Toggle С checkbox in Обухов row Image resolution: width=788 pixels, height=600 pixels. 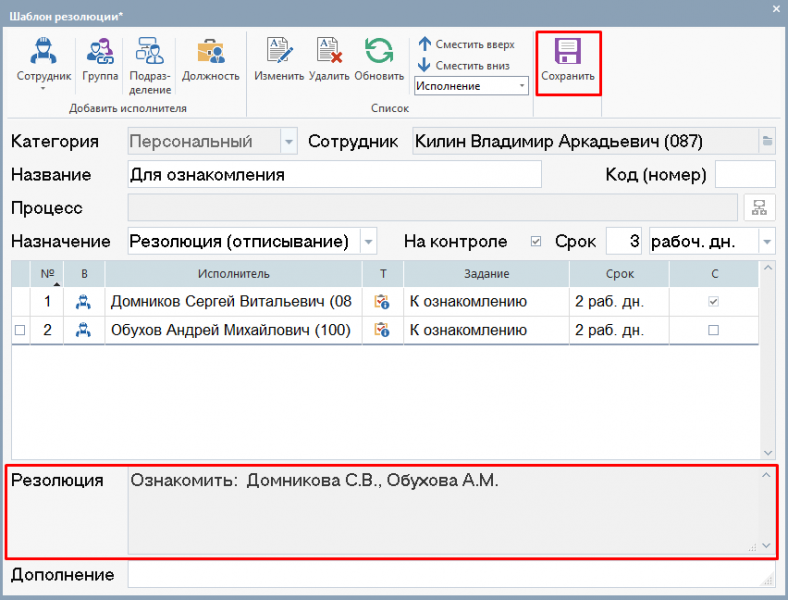[713, 330]
